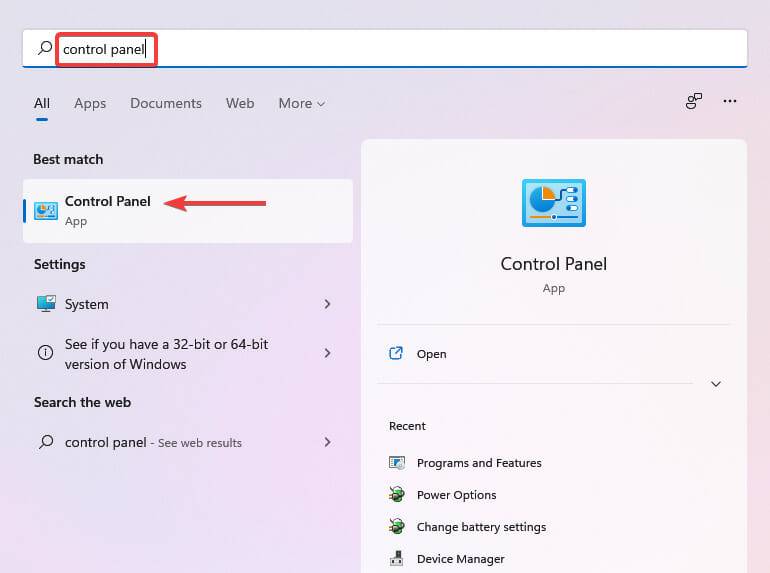Switch to the Apps tab

pos(90,104)
